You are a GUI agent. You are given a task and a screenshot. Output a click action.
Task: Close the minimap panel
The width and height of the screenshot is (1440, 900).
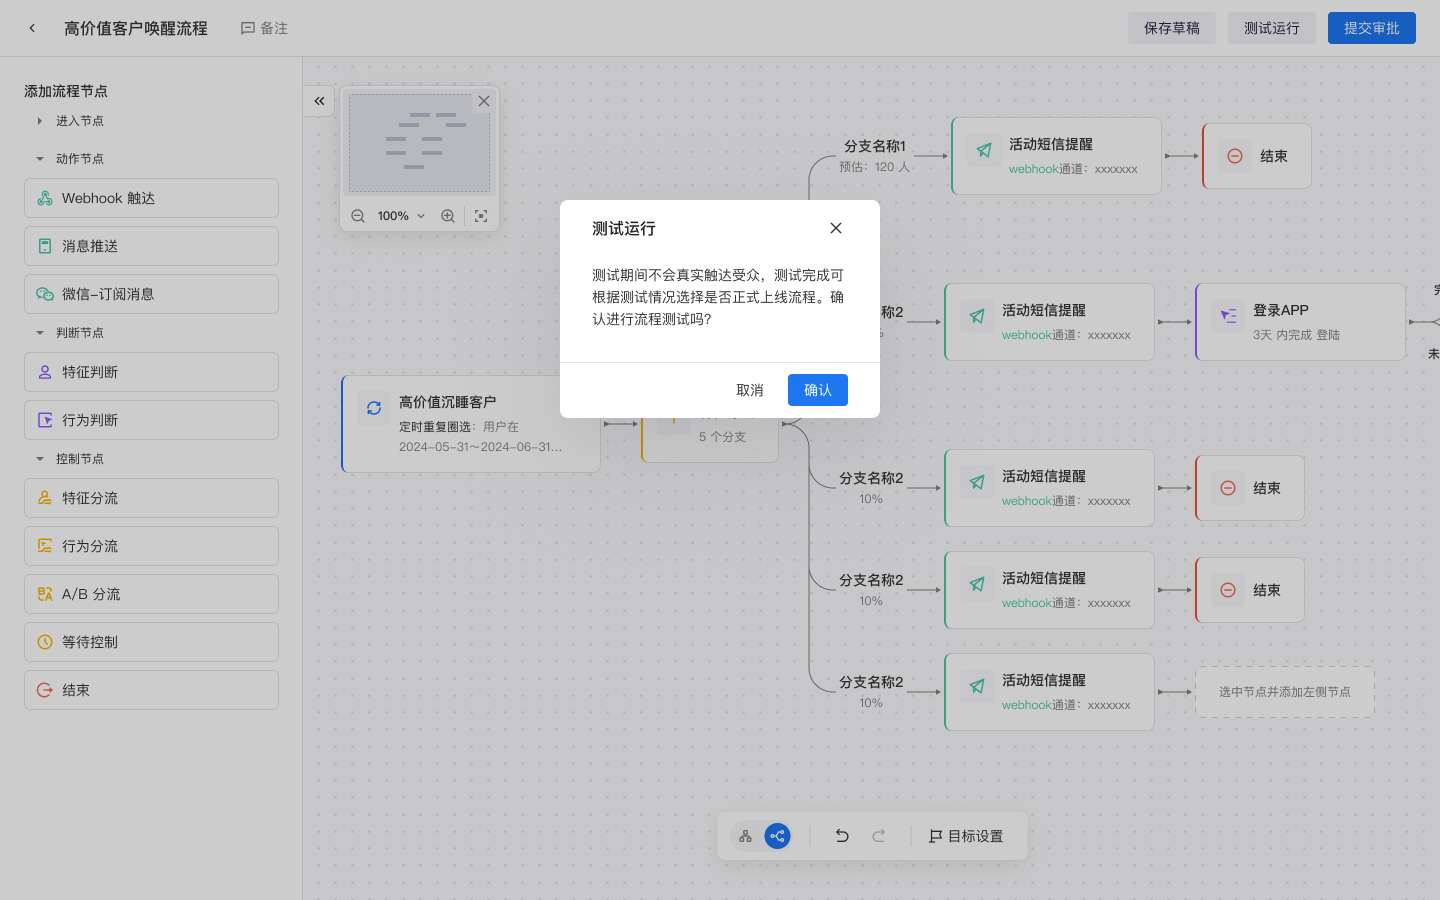point(484,101)
